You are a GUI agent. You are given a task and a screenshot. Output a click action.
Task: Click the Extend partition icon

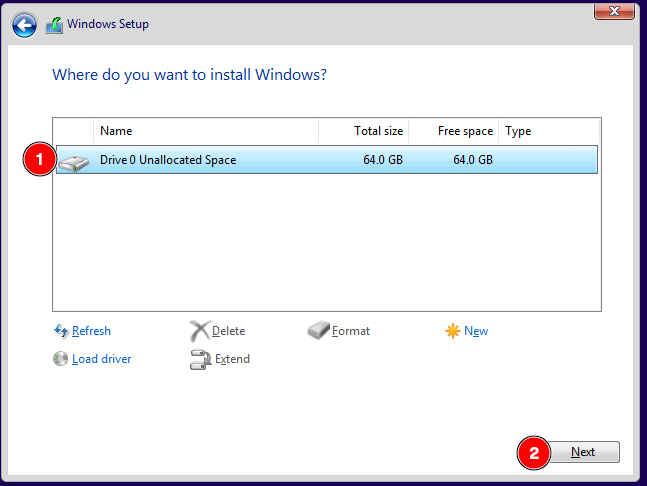tap(201, 359)
